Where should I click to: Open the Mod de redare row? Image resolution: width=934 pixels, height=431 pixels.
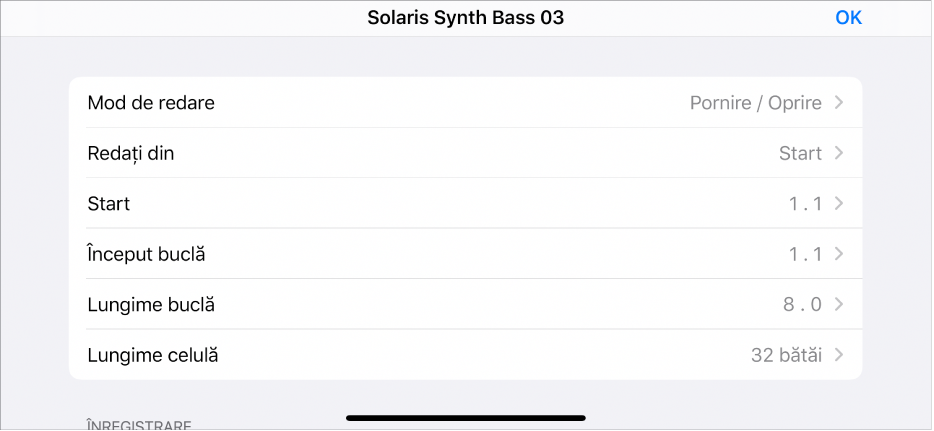tap(465, 102)
